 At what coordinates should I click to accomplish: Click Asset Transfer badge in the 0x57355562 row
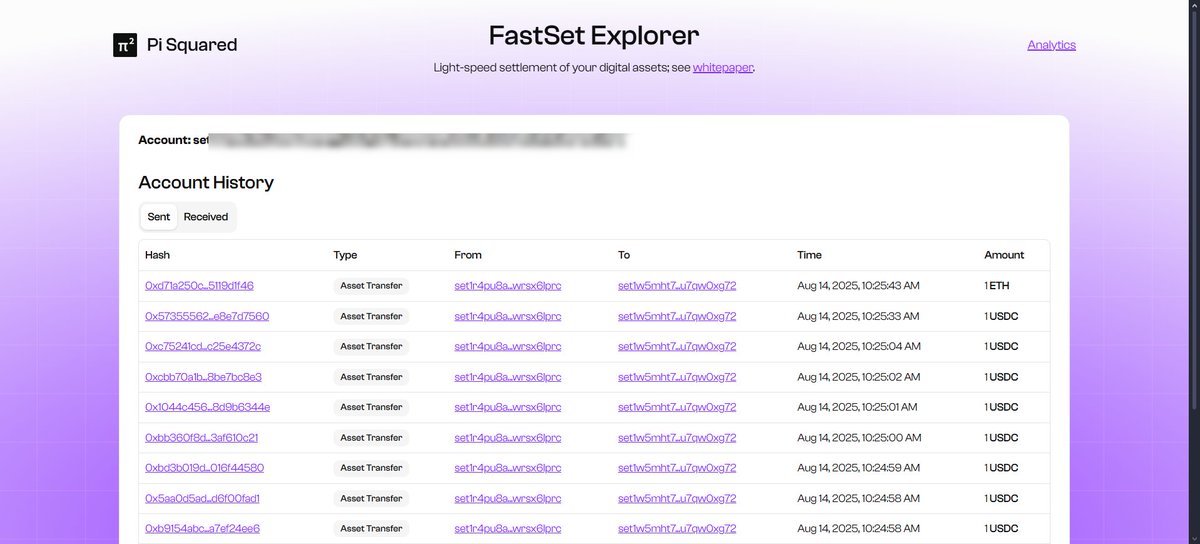(371, 316)
